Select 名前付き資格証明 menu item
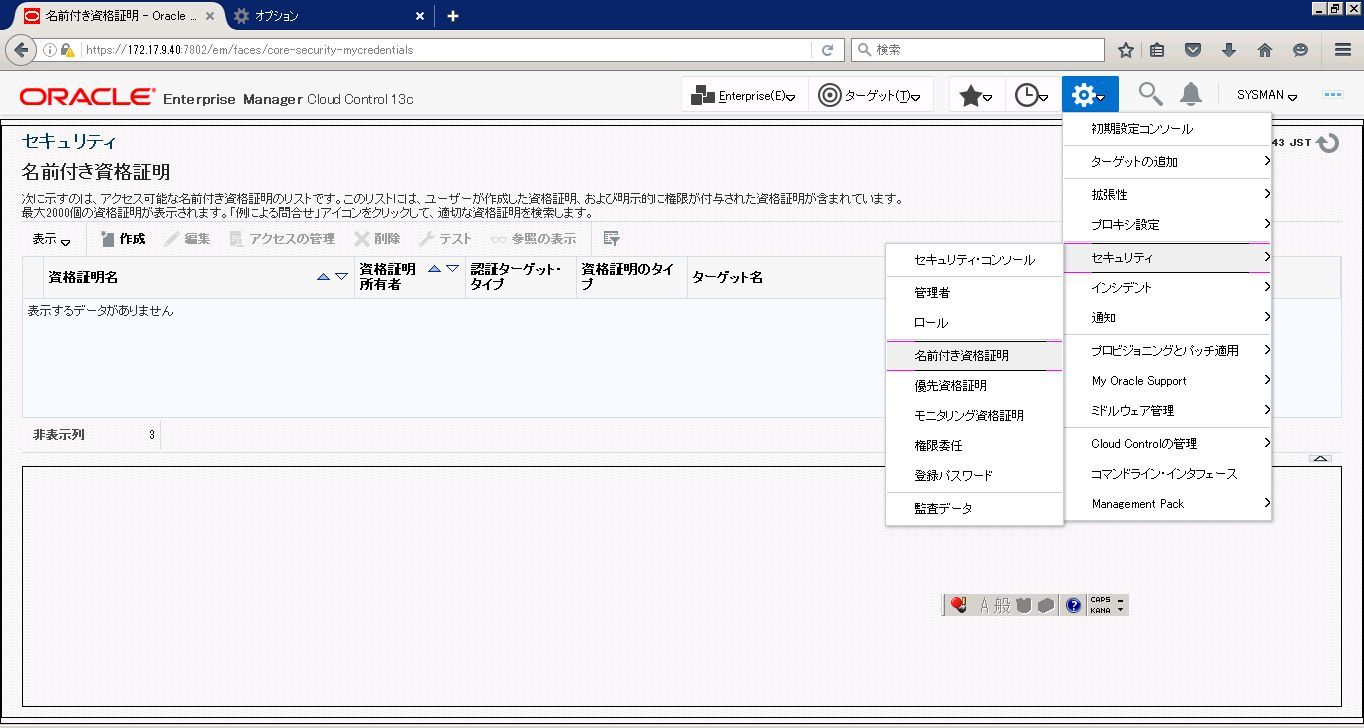 pos(974,356)
